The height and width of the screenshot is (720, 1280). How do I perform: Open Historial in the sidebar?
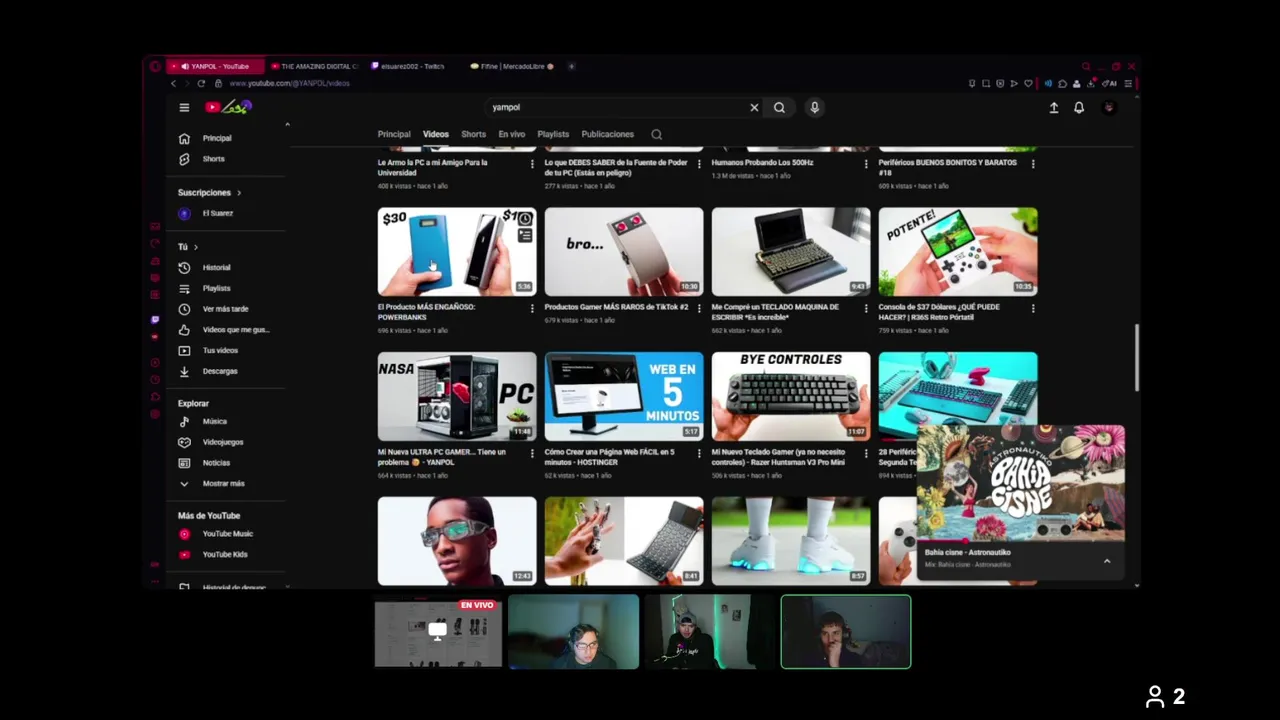pos(217,267)
